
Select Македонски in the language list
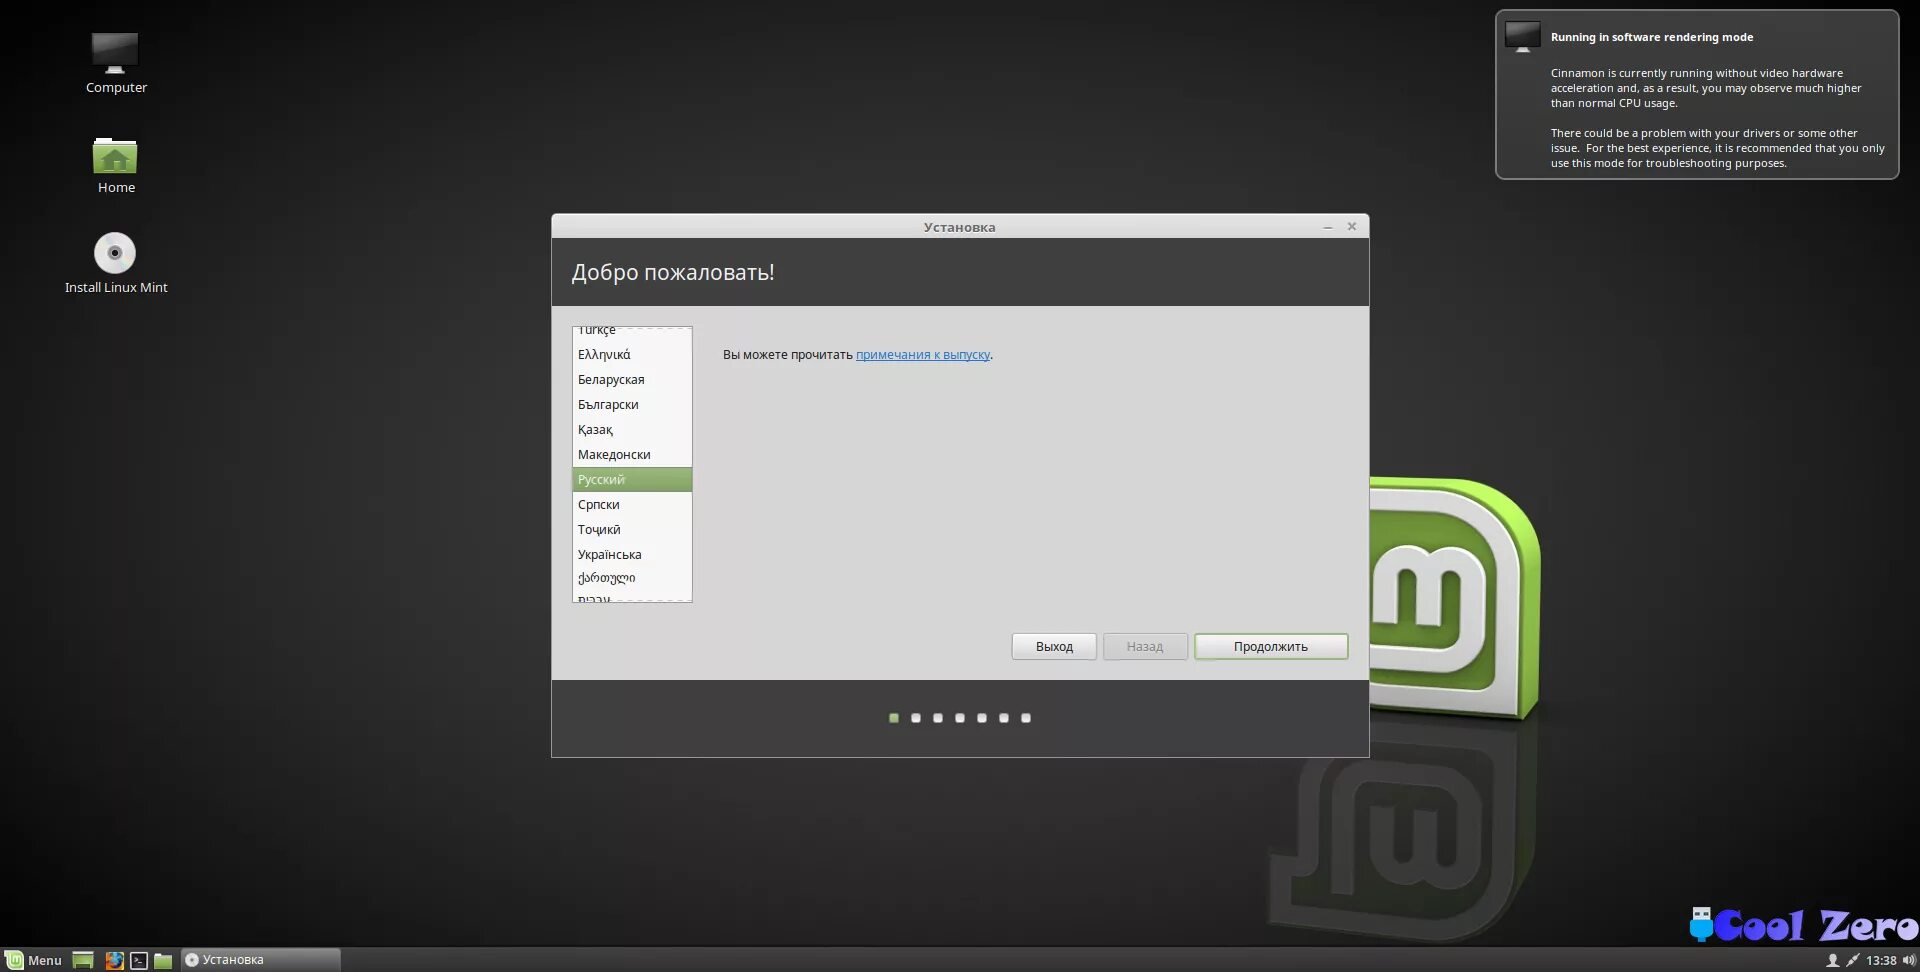click(632, 454)
